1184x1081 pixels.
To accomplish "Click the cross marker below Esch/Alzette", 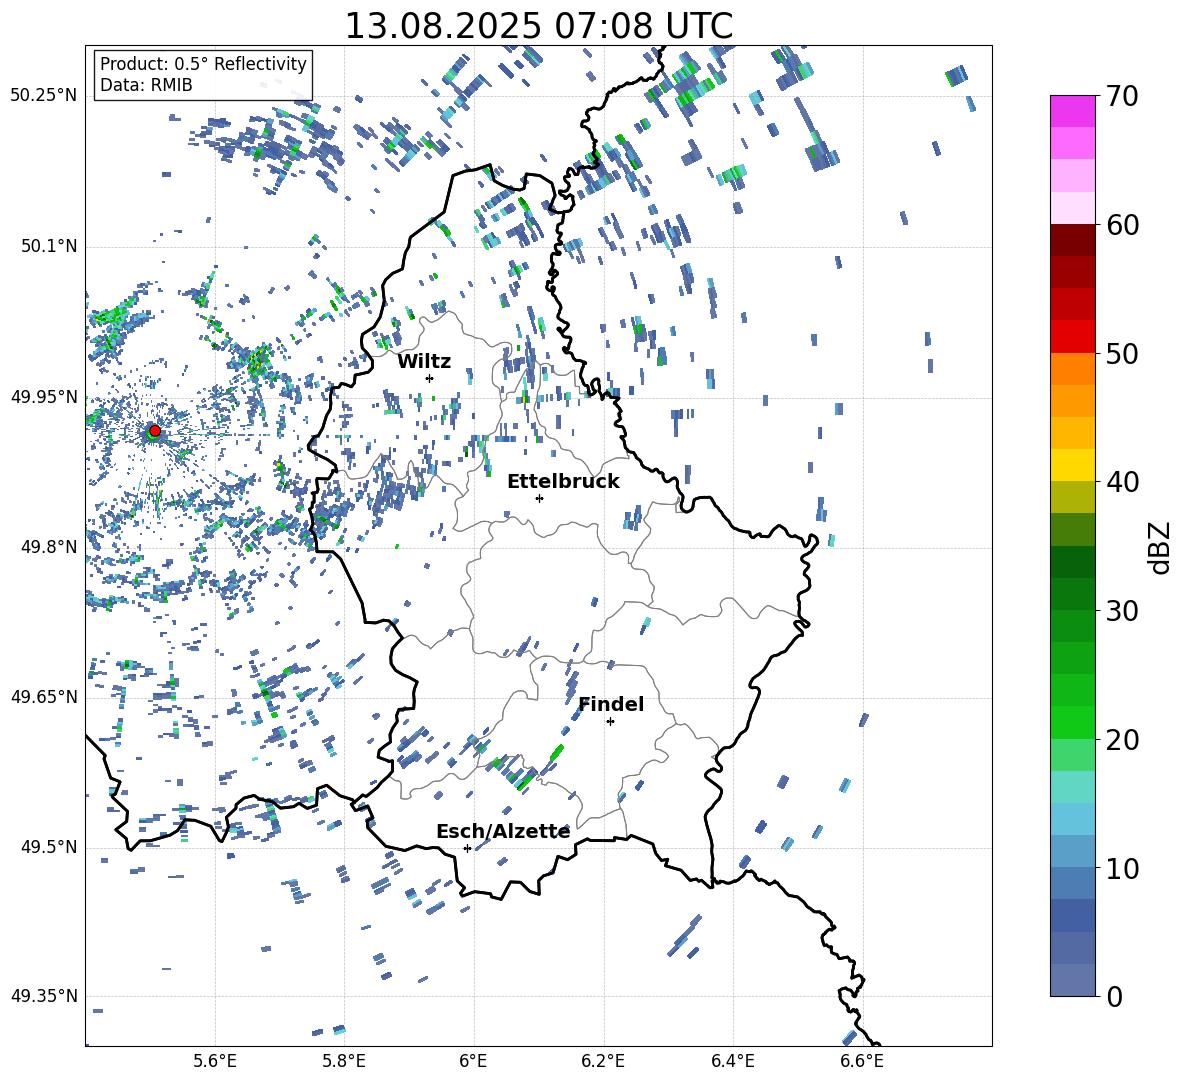I will pos(467,848).
